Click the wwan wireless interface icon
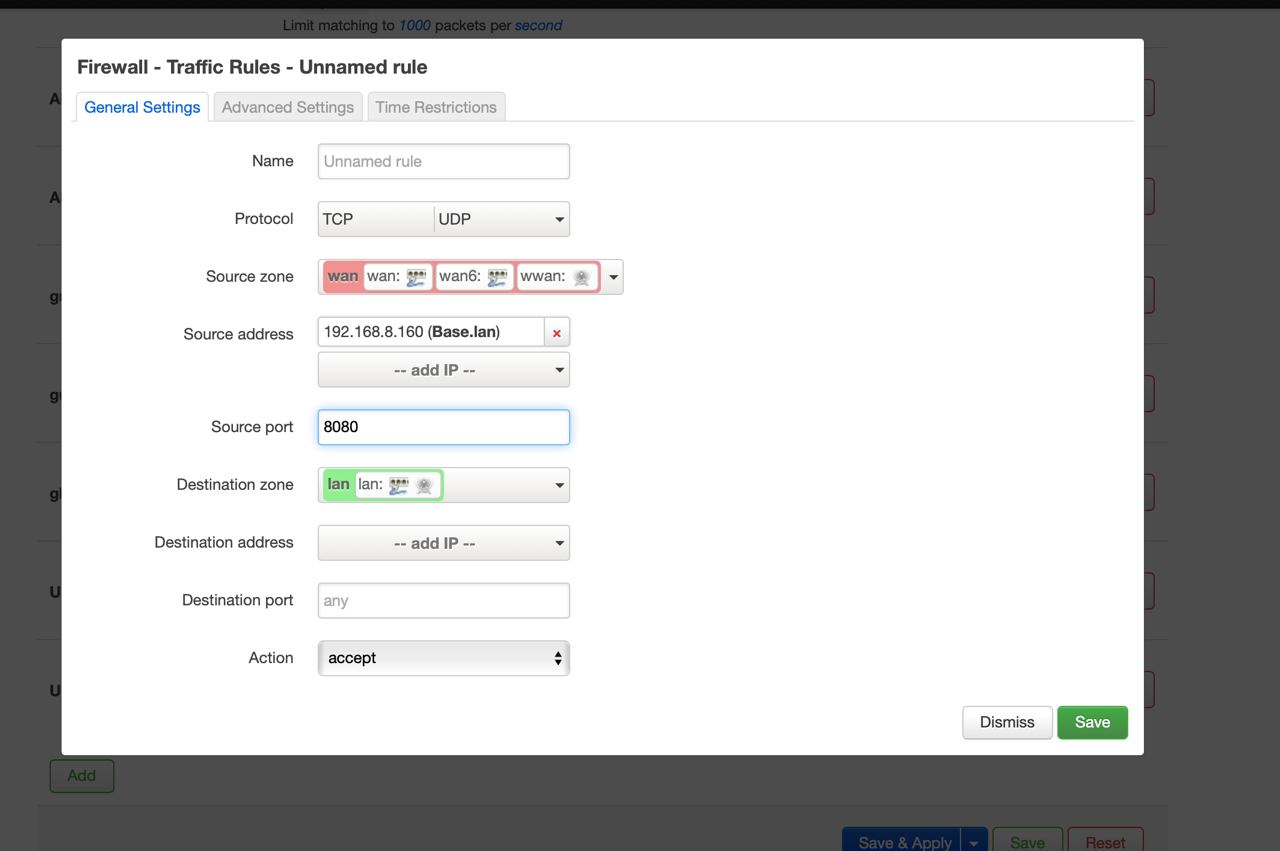The width and height of the screenshot is (1280, 851). click(x=582, y=277)
